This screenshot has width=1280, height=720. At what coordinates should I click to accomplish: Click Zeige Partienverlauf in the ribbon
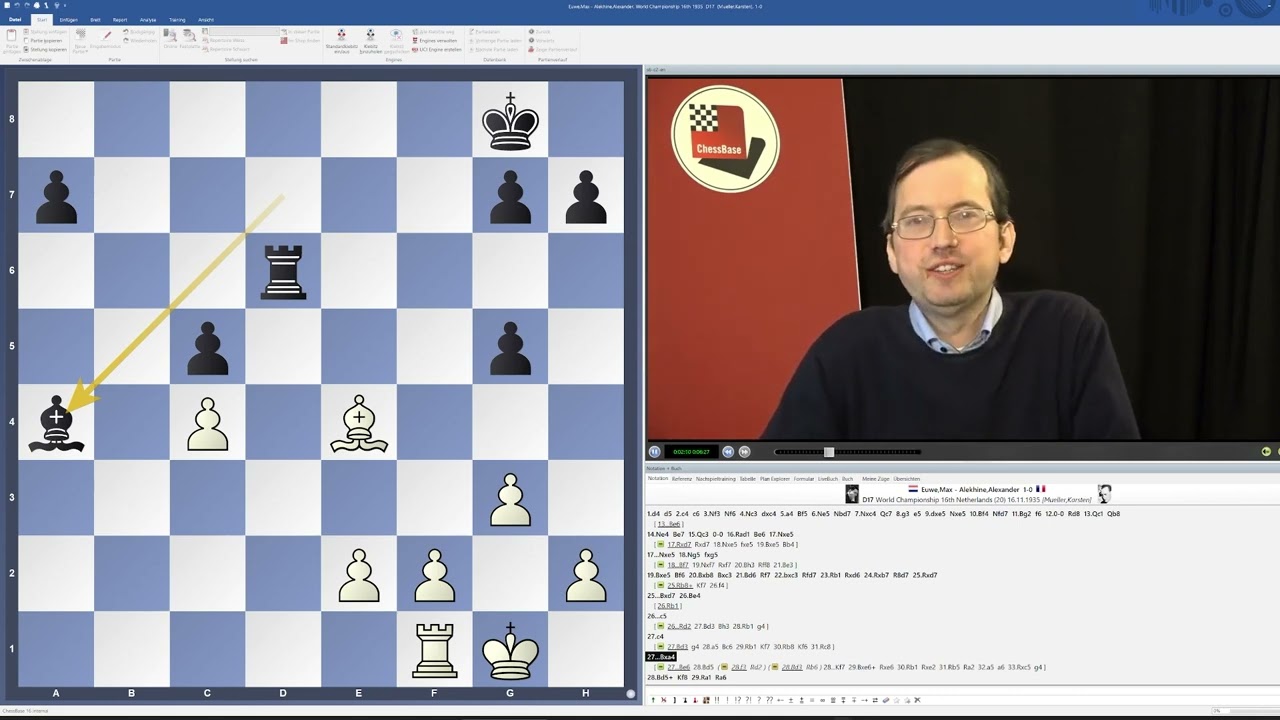point(552,49)
